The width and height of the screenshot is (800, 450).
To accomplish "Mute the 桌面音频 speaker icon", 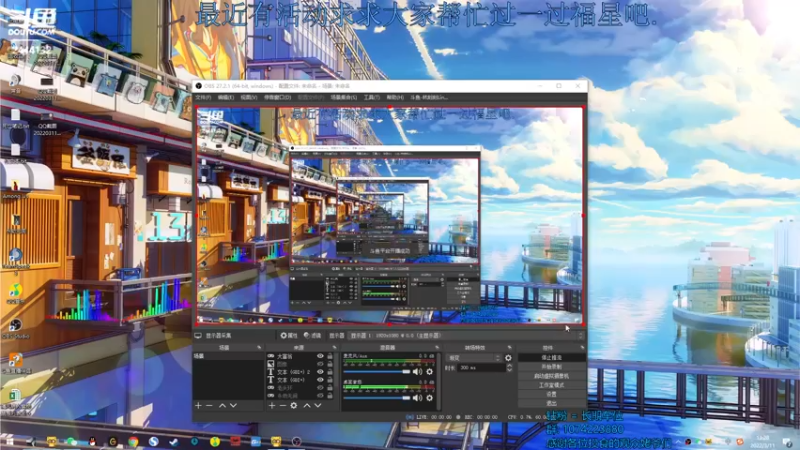I will [x=417, y=397].
